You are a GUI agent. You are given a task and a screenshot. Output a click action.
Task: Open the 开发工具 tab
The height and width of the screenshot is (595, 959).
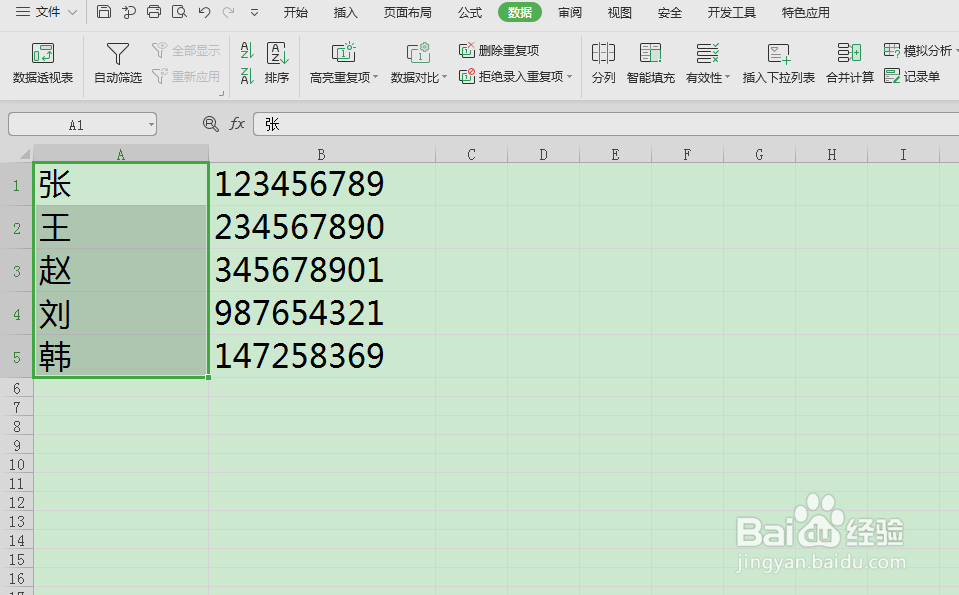(731, 12)
